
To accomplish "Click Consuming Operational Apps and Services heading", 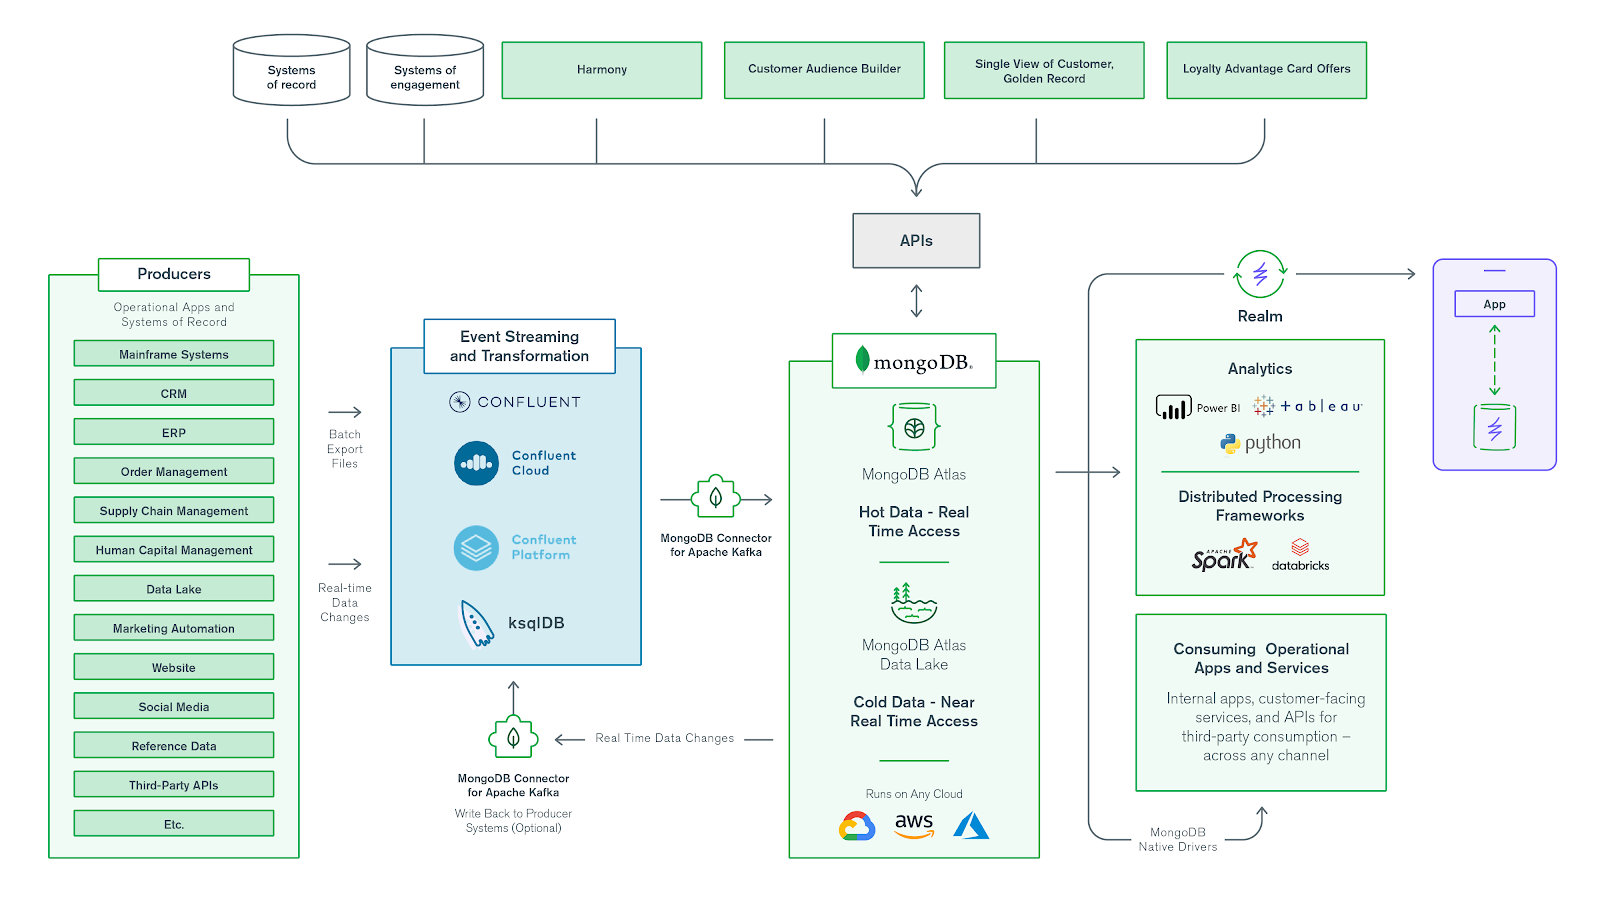I will 1261,658.
